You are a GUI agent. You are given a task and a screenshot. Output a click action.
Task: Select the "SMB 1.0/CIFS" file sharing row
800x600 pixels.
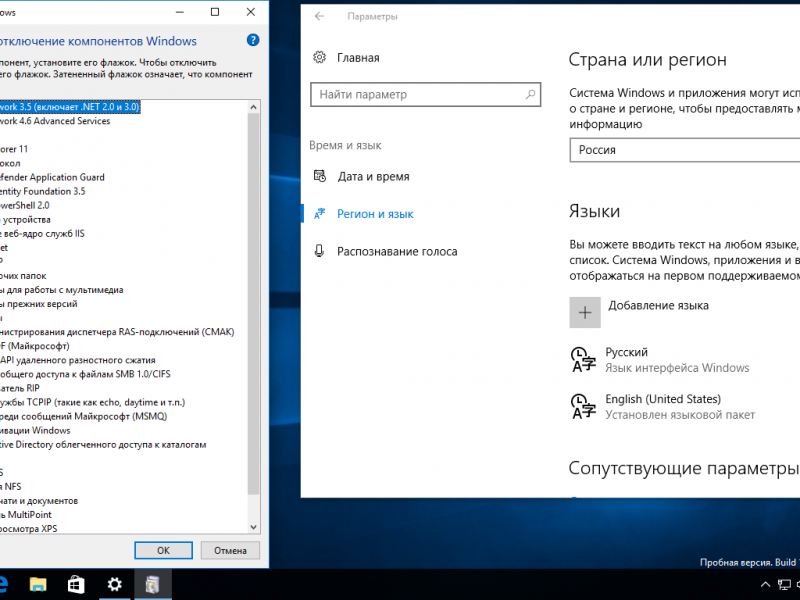(x=86, y=374)
